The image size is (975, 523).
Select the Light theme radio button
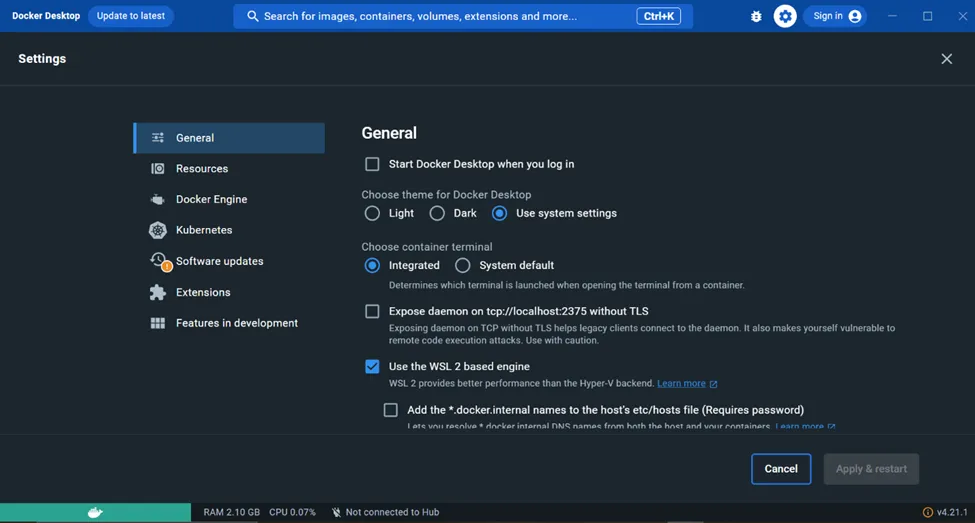(x=372, y=213)
